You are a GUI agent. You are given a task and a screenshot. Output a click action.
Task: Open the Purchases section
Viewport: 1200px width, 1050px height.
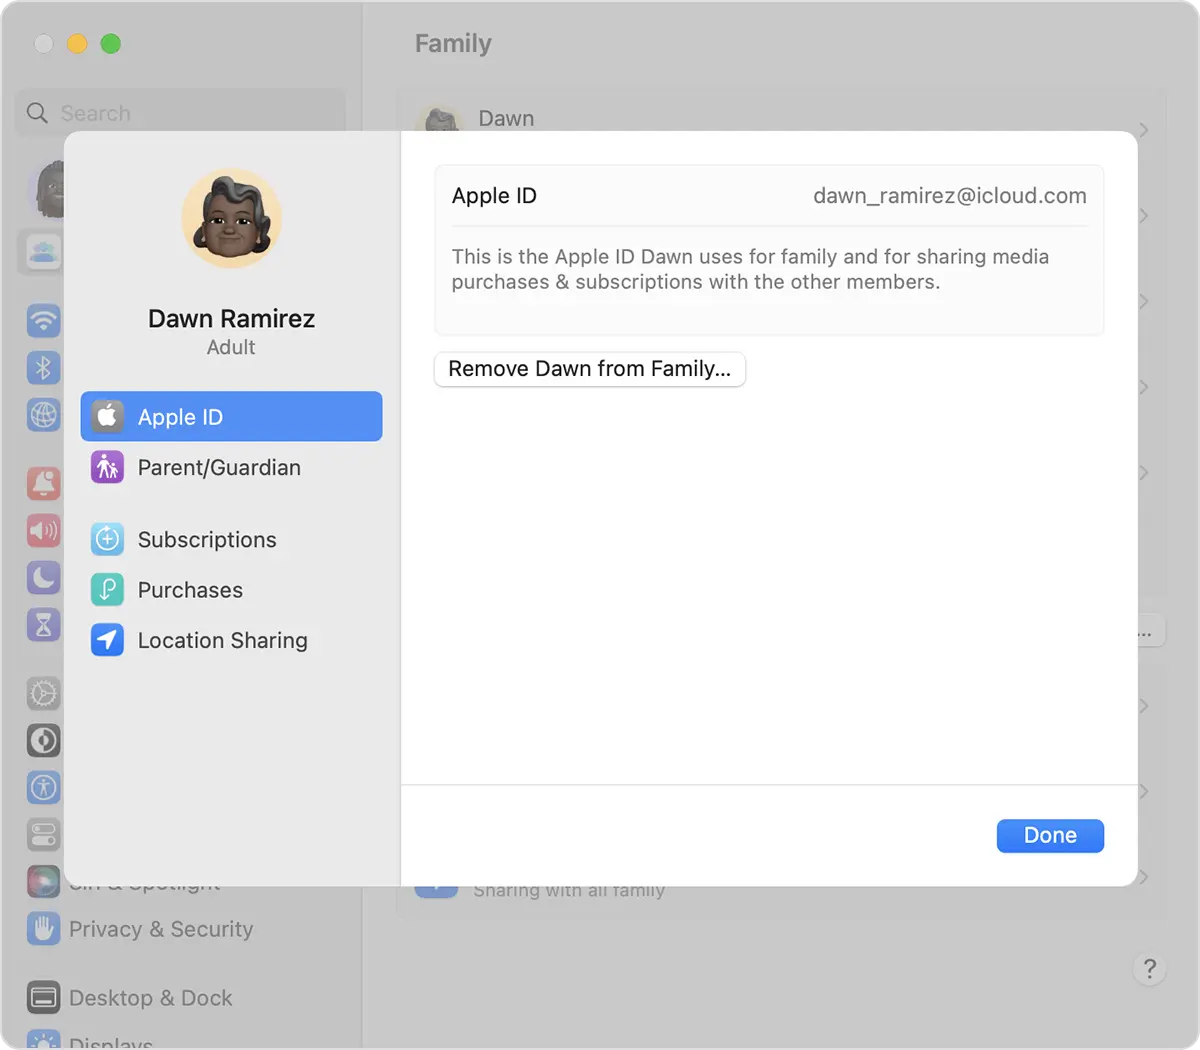pos(231,589)
